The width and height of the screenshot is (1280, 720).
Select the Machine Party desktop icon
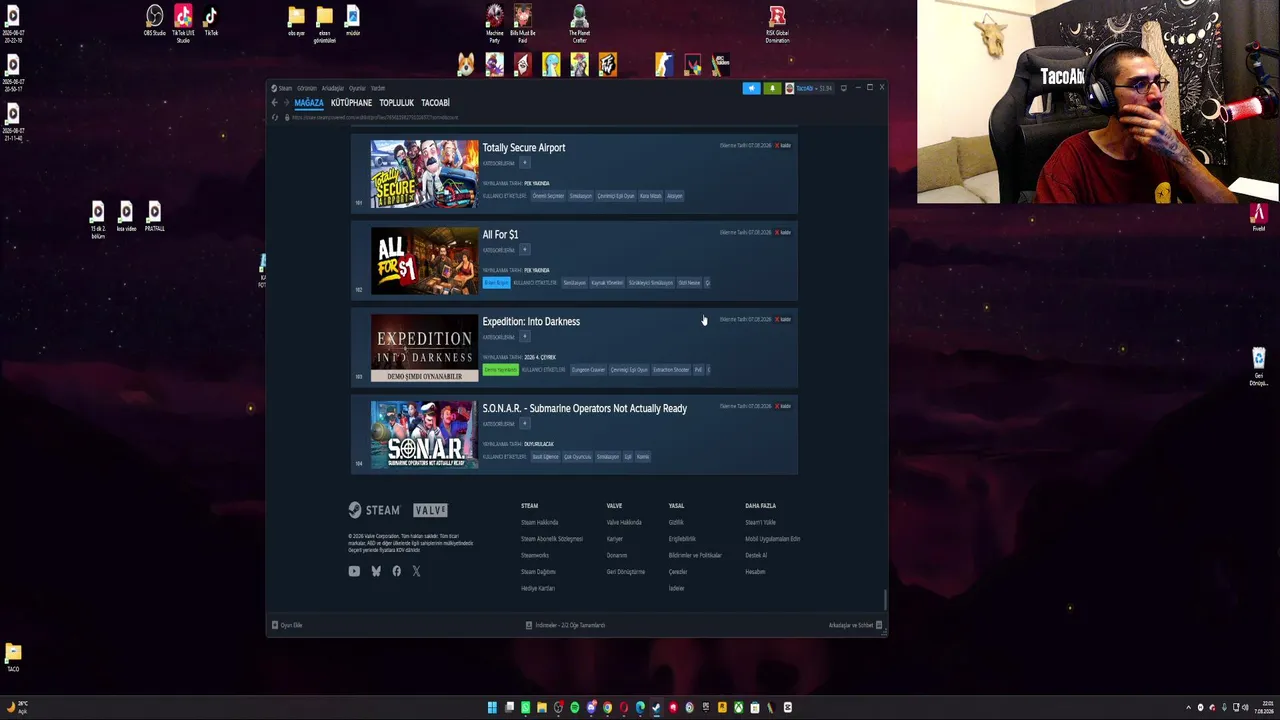[x=495, y=23]
